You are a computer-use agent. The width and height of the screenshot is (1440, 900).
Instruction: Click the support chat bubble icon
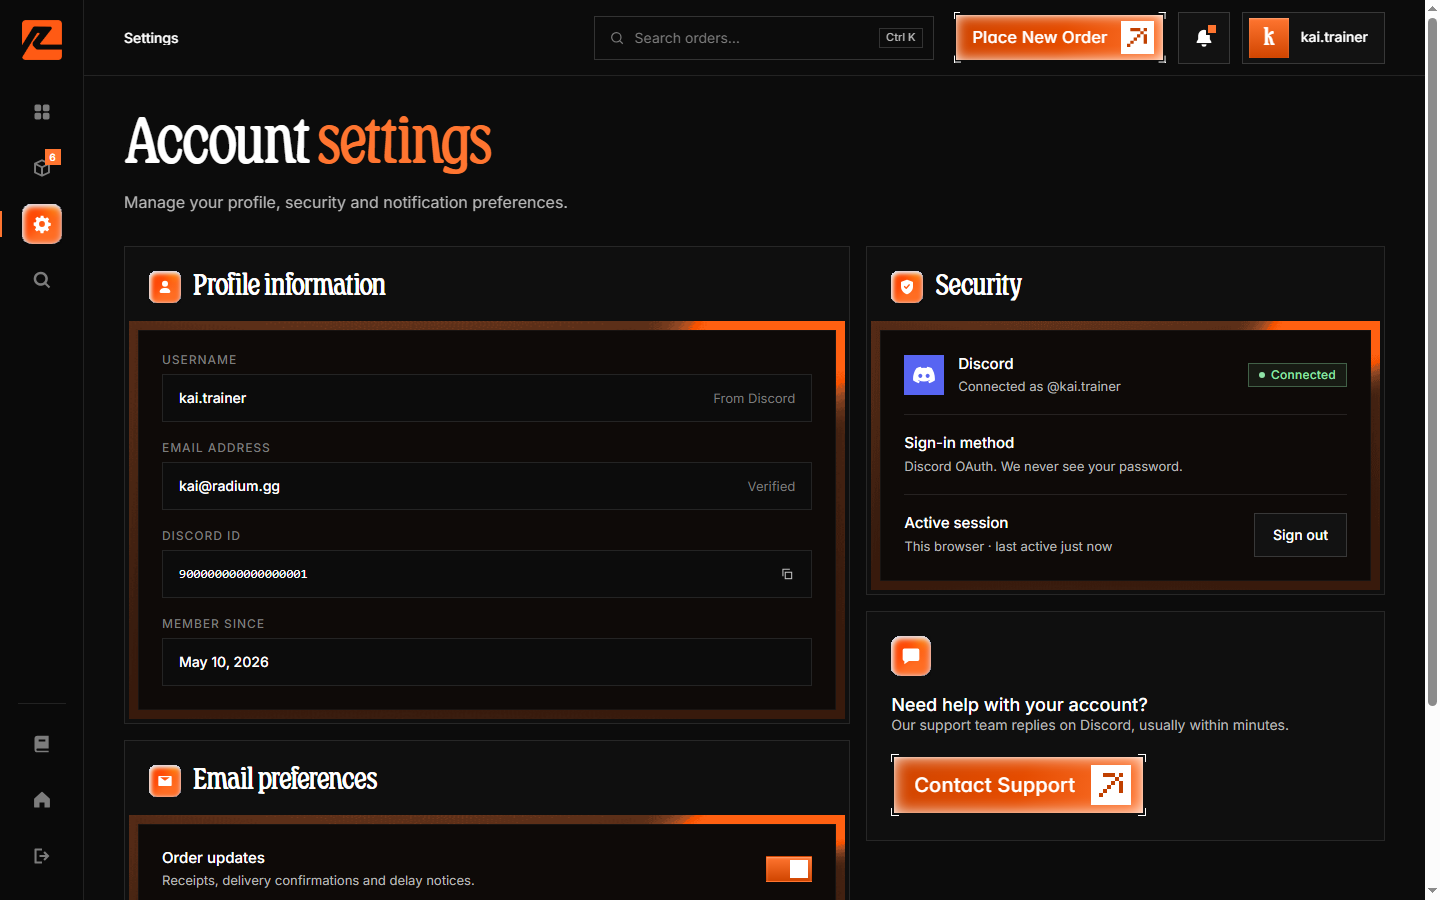click(911, 656)
